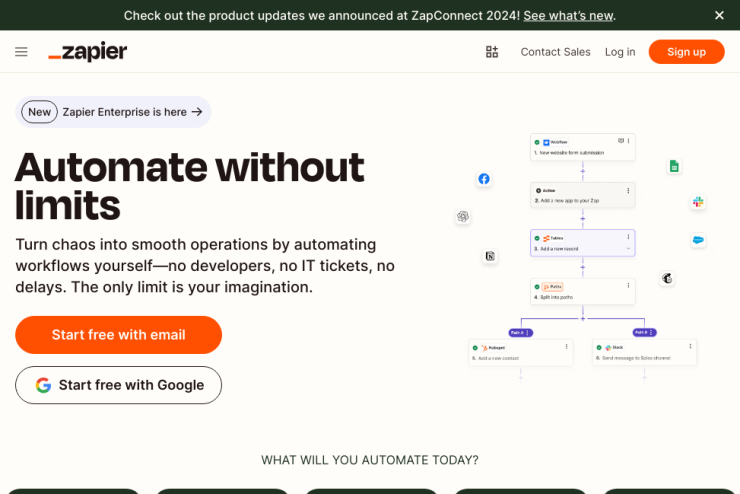Screen dimensions: 740x494
Task: Click Start free with Google
Action: [118, 385]
